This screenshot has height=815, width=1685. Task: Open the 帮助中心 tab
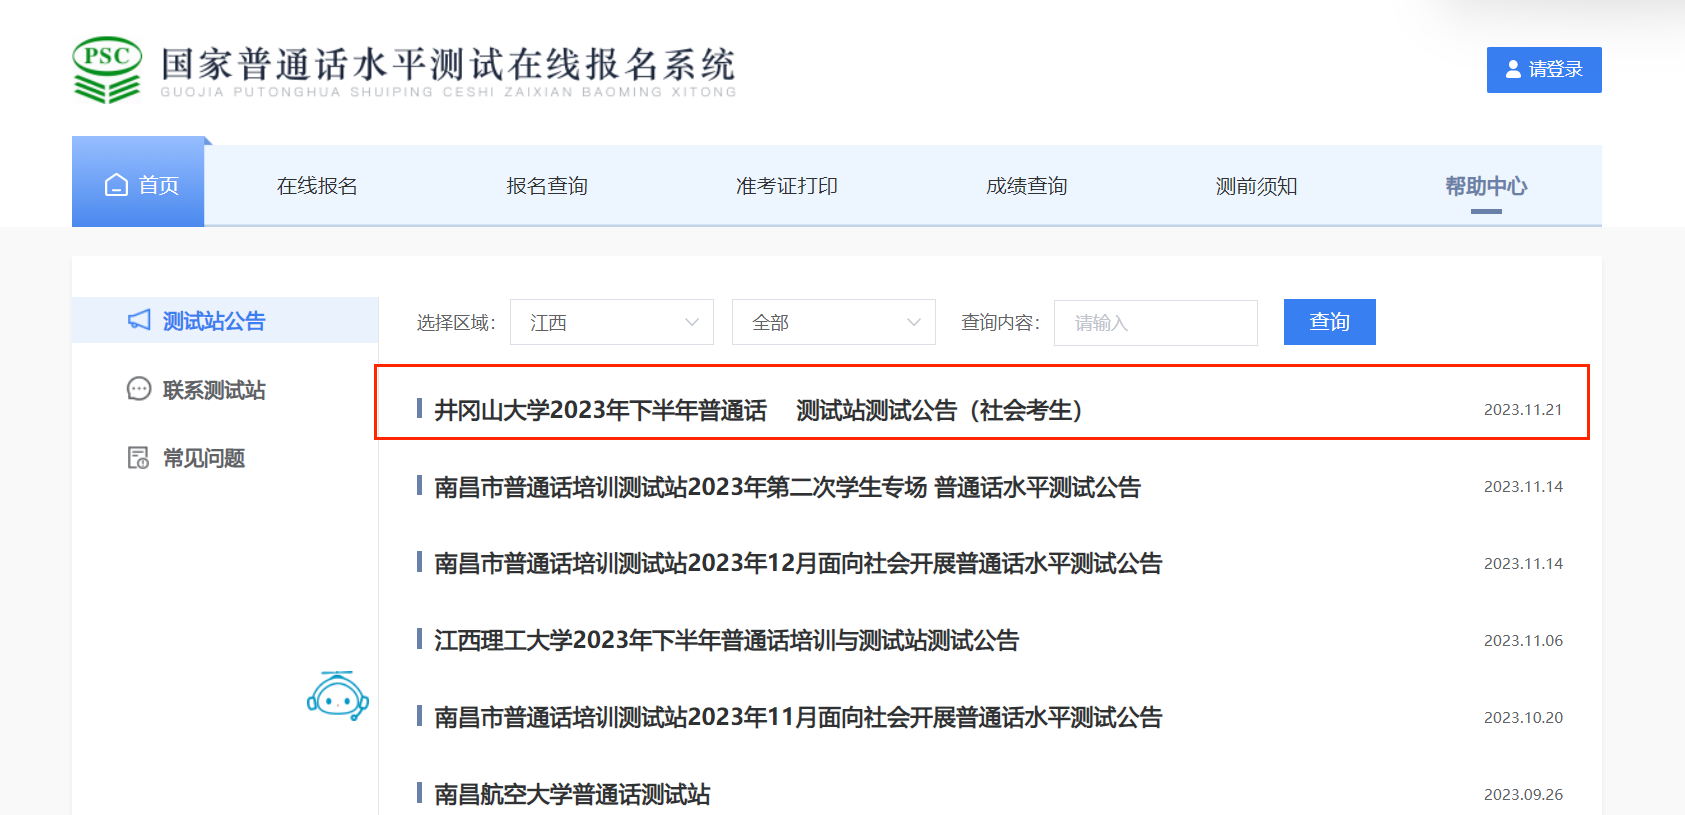1486,186
